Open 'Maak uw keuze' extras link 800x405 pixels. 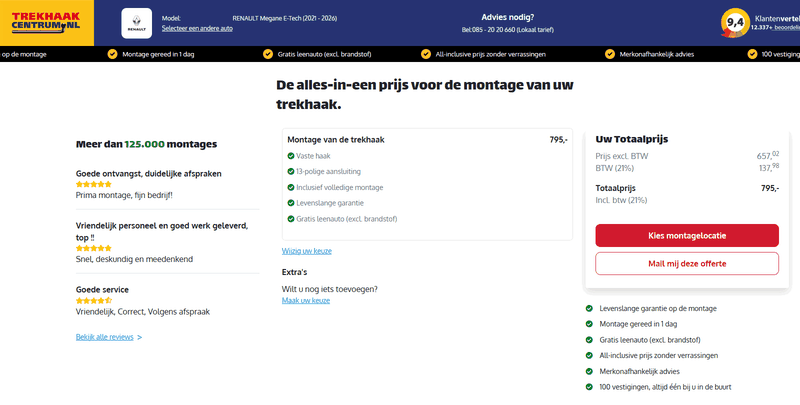point(306,300)
